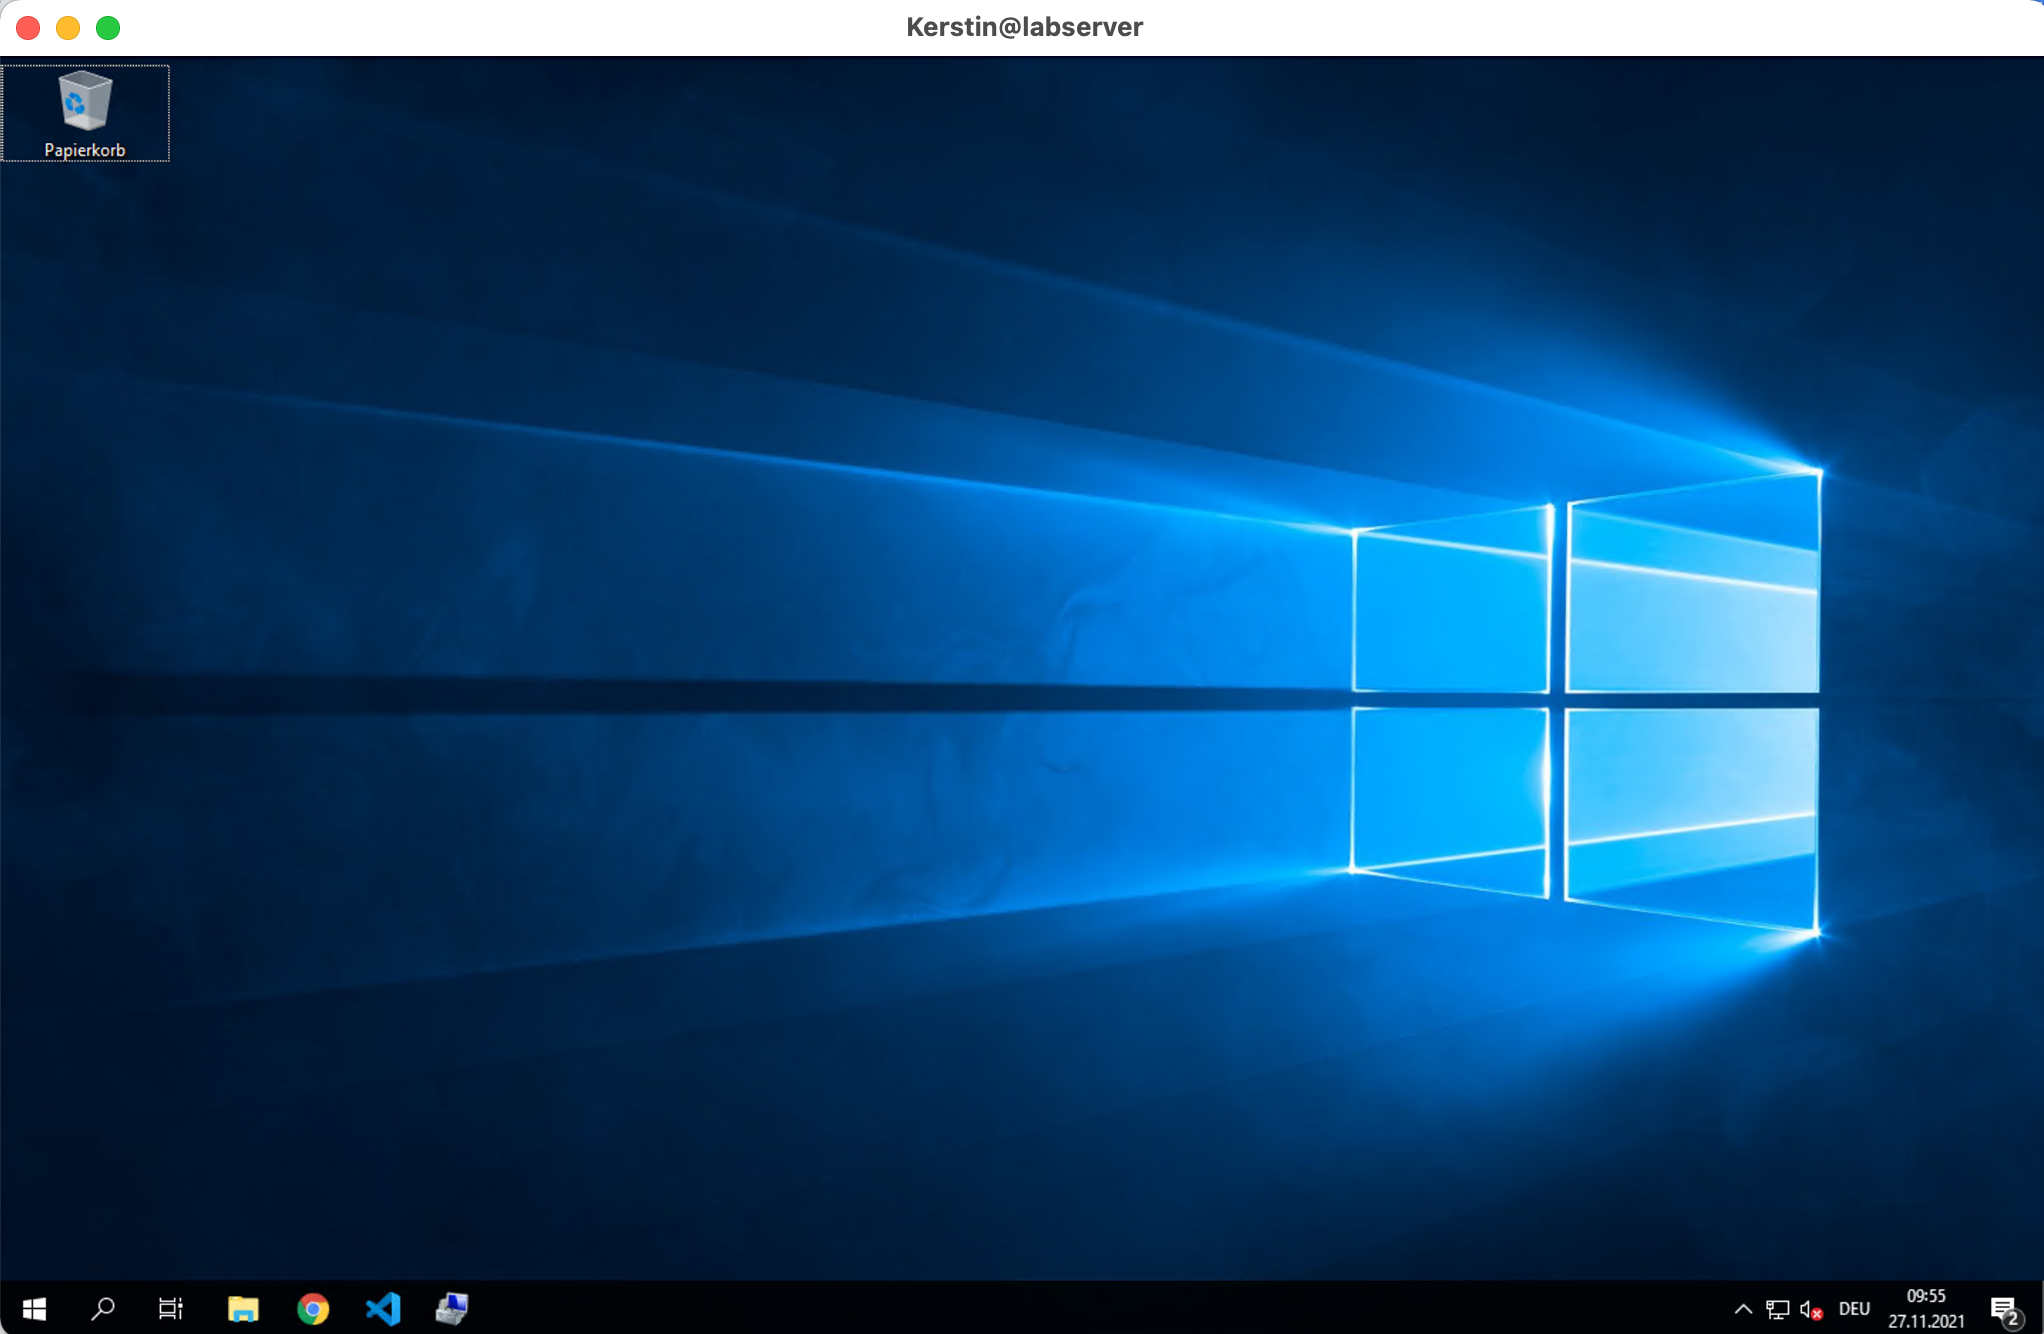
Task: Expand the hidden tray icons chevron
Action: coord(1743,1309)
